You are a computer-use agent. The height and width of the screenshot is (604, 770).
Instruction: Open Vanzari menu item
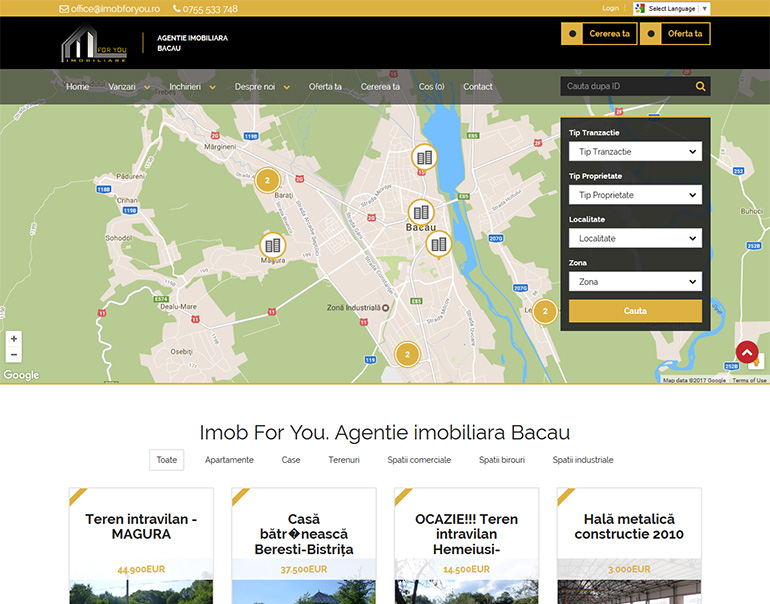(x=122, y=87)
